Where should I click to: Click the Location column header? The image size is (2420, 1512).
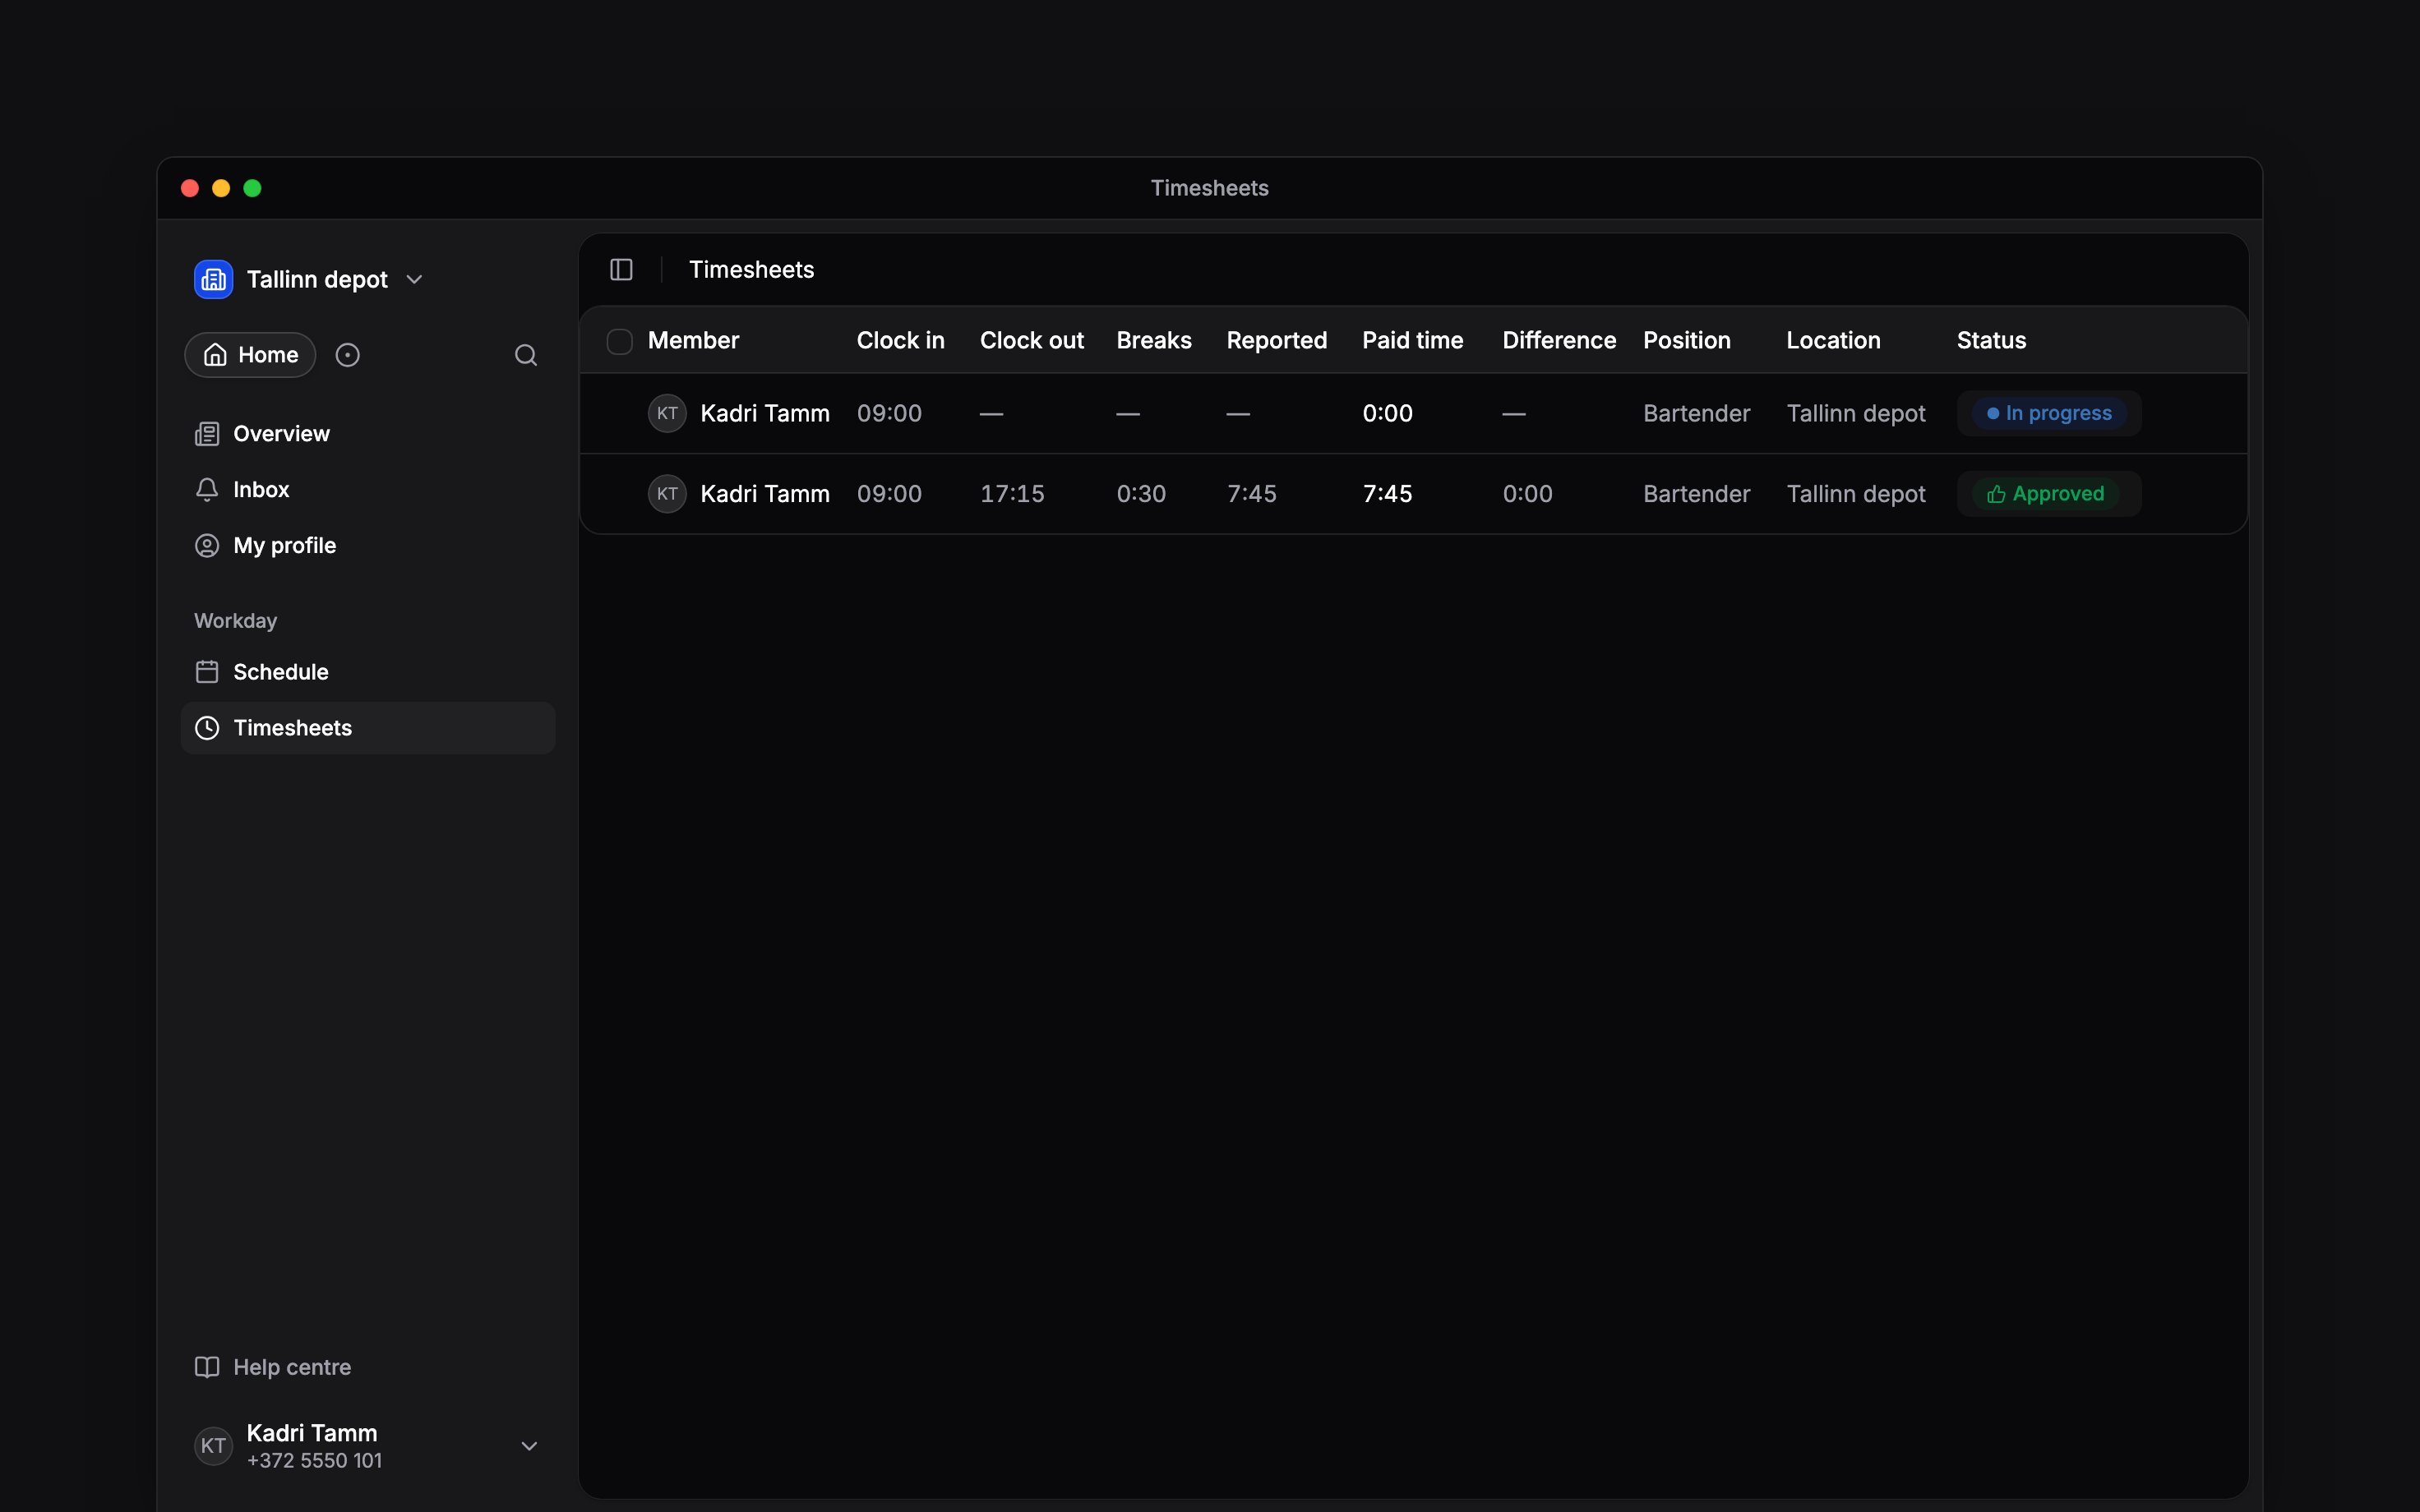1833,341
